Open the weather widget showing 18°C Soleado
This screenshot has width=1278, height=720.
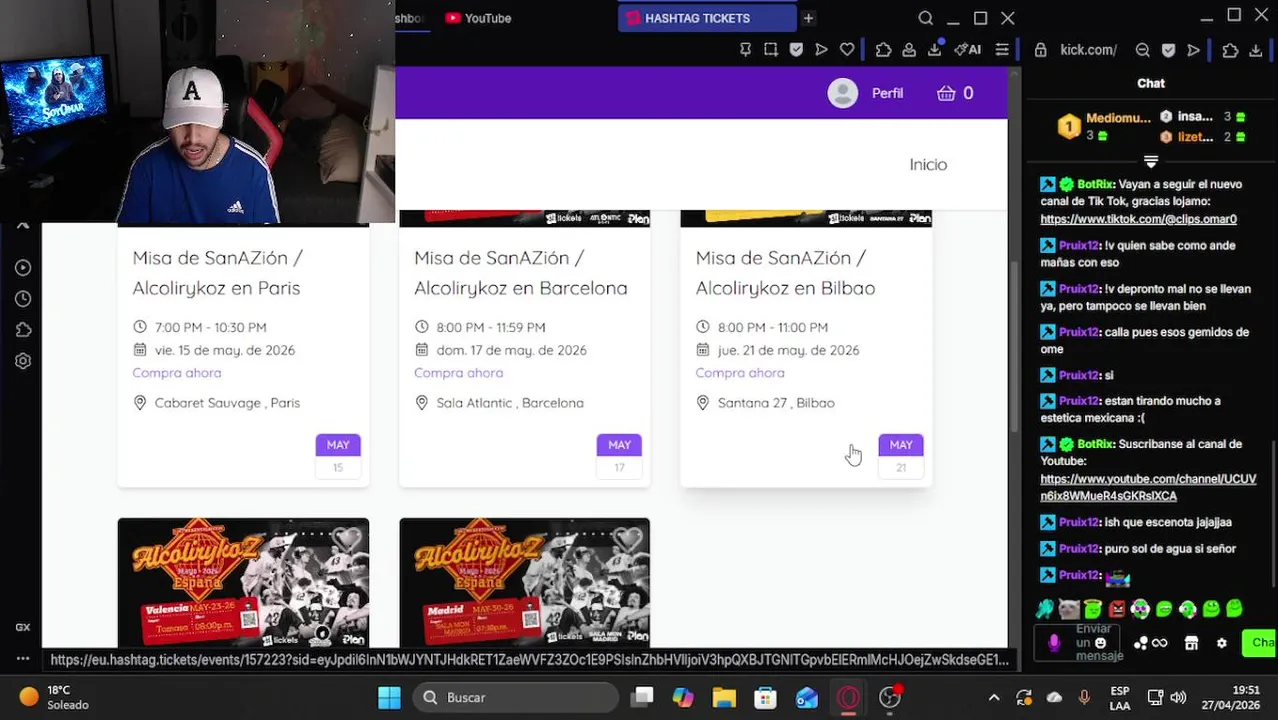[55, 697]
